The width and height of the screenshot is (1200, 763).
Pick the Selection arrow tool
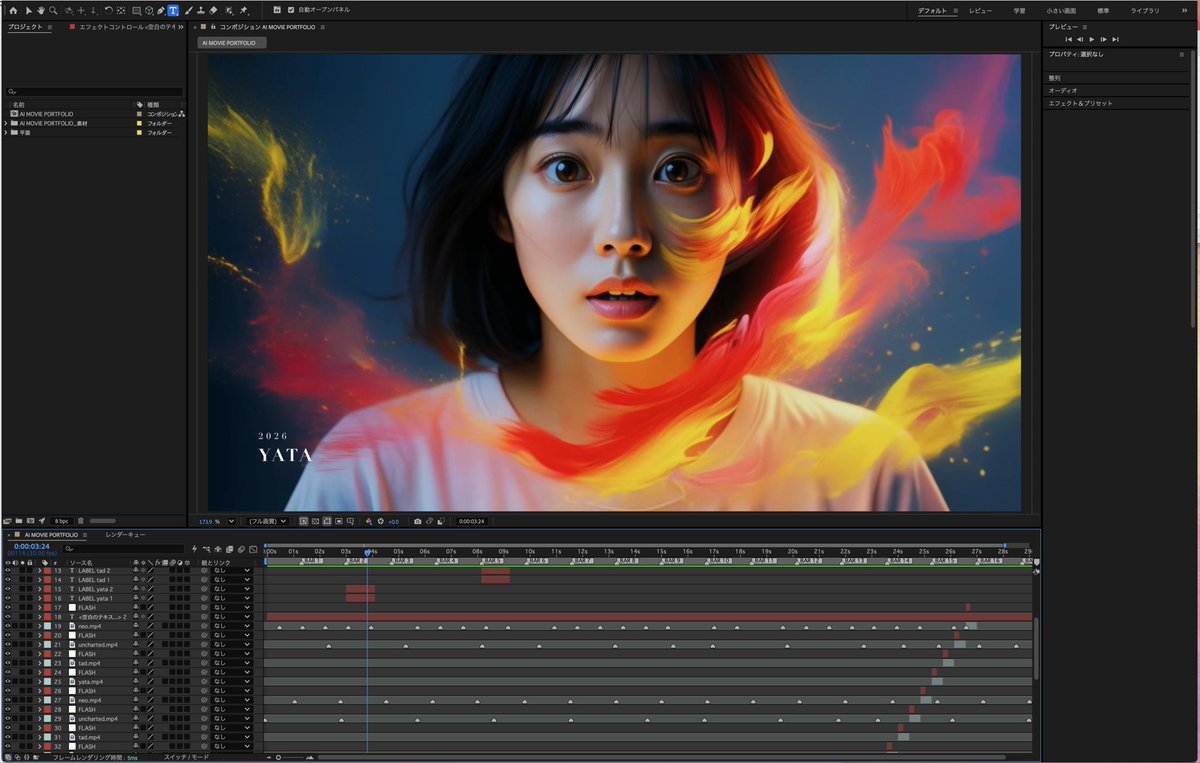click(28, 10)
